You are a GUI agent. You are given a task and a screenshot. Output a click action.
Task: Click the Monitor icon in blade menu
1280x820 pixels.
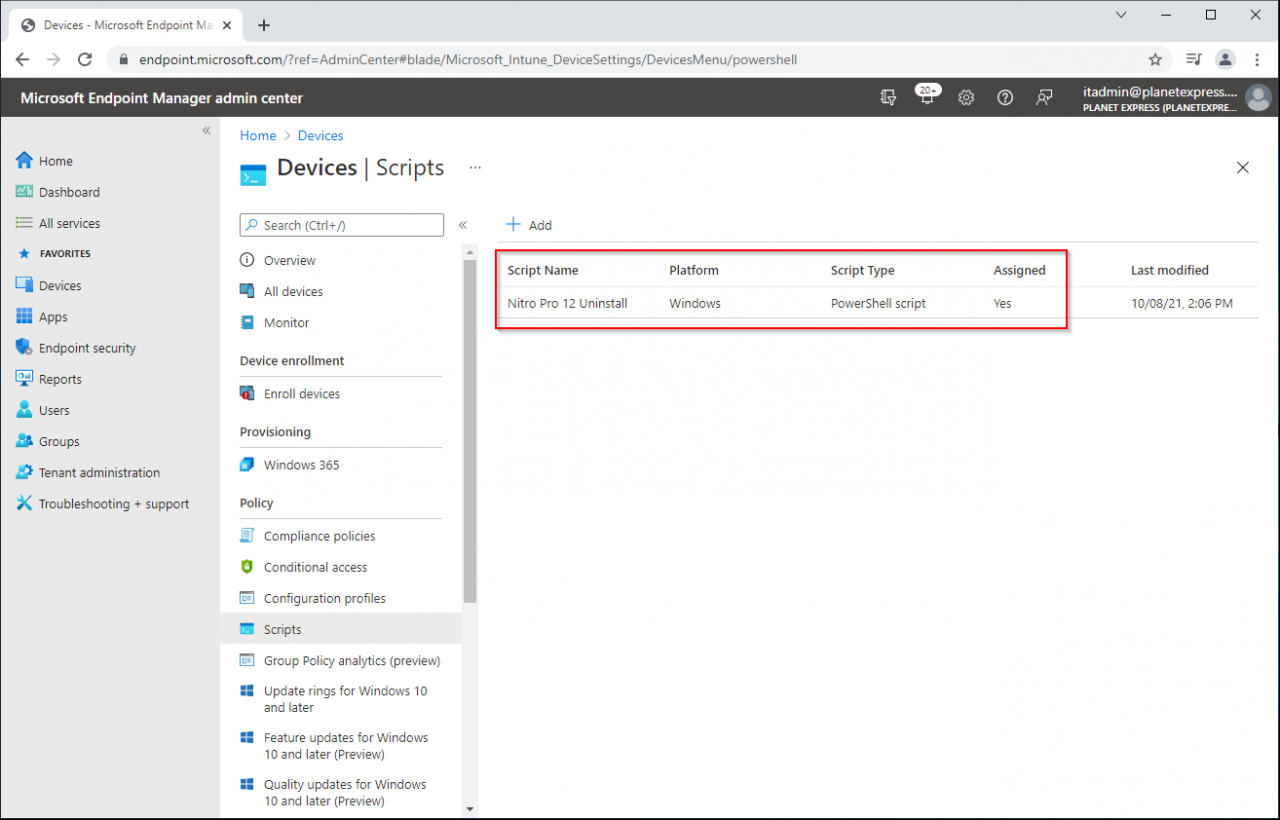(247, 322)
